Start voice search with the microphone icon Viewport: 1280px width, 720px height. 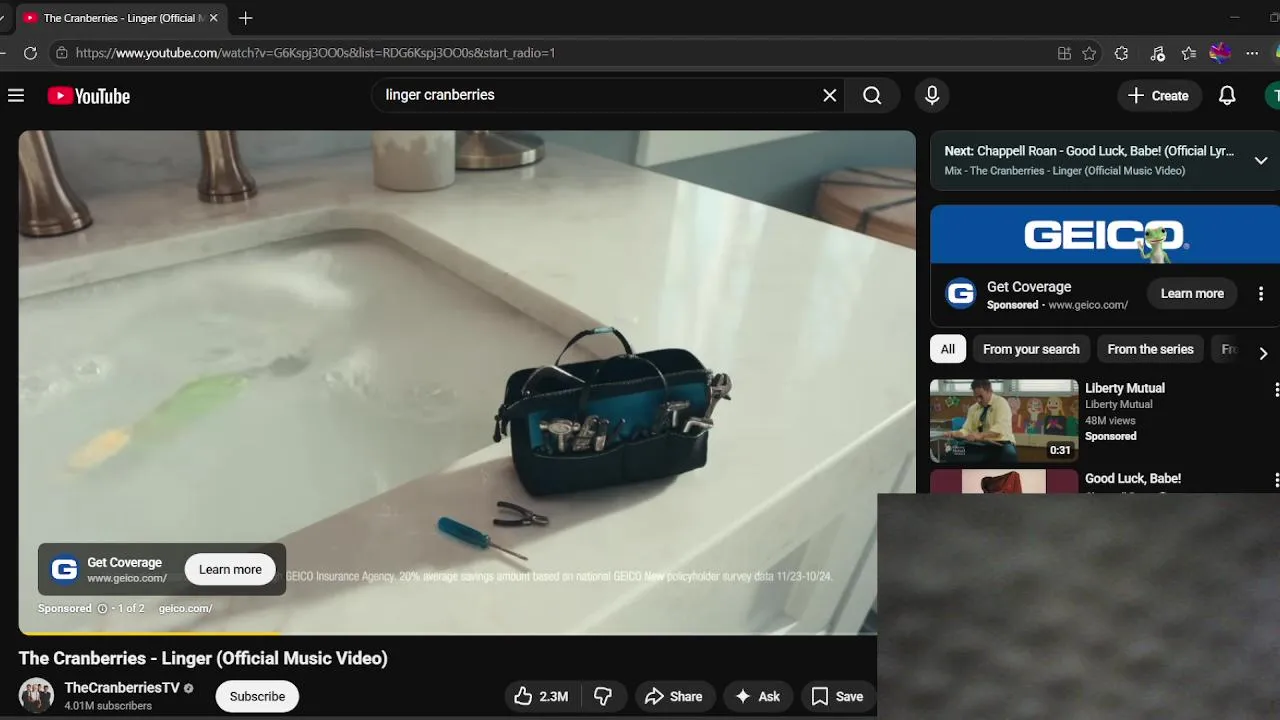[x=932, y=95]
